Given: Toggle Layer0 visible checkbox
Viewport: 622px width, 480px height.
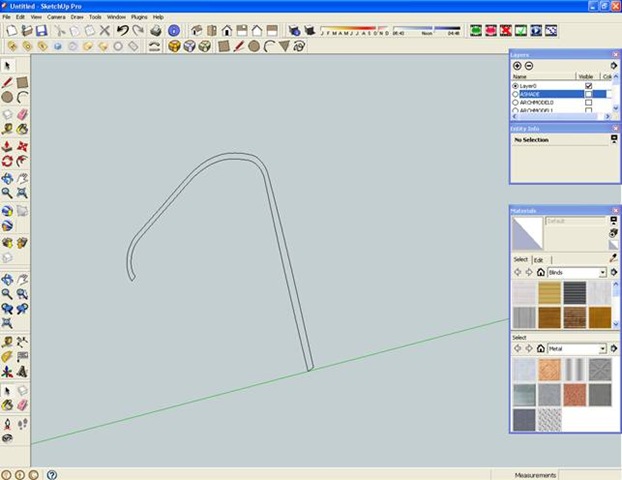Looking at the screenshot, I should (x=588, y=86).
